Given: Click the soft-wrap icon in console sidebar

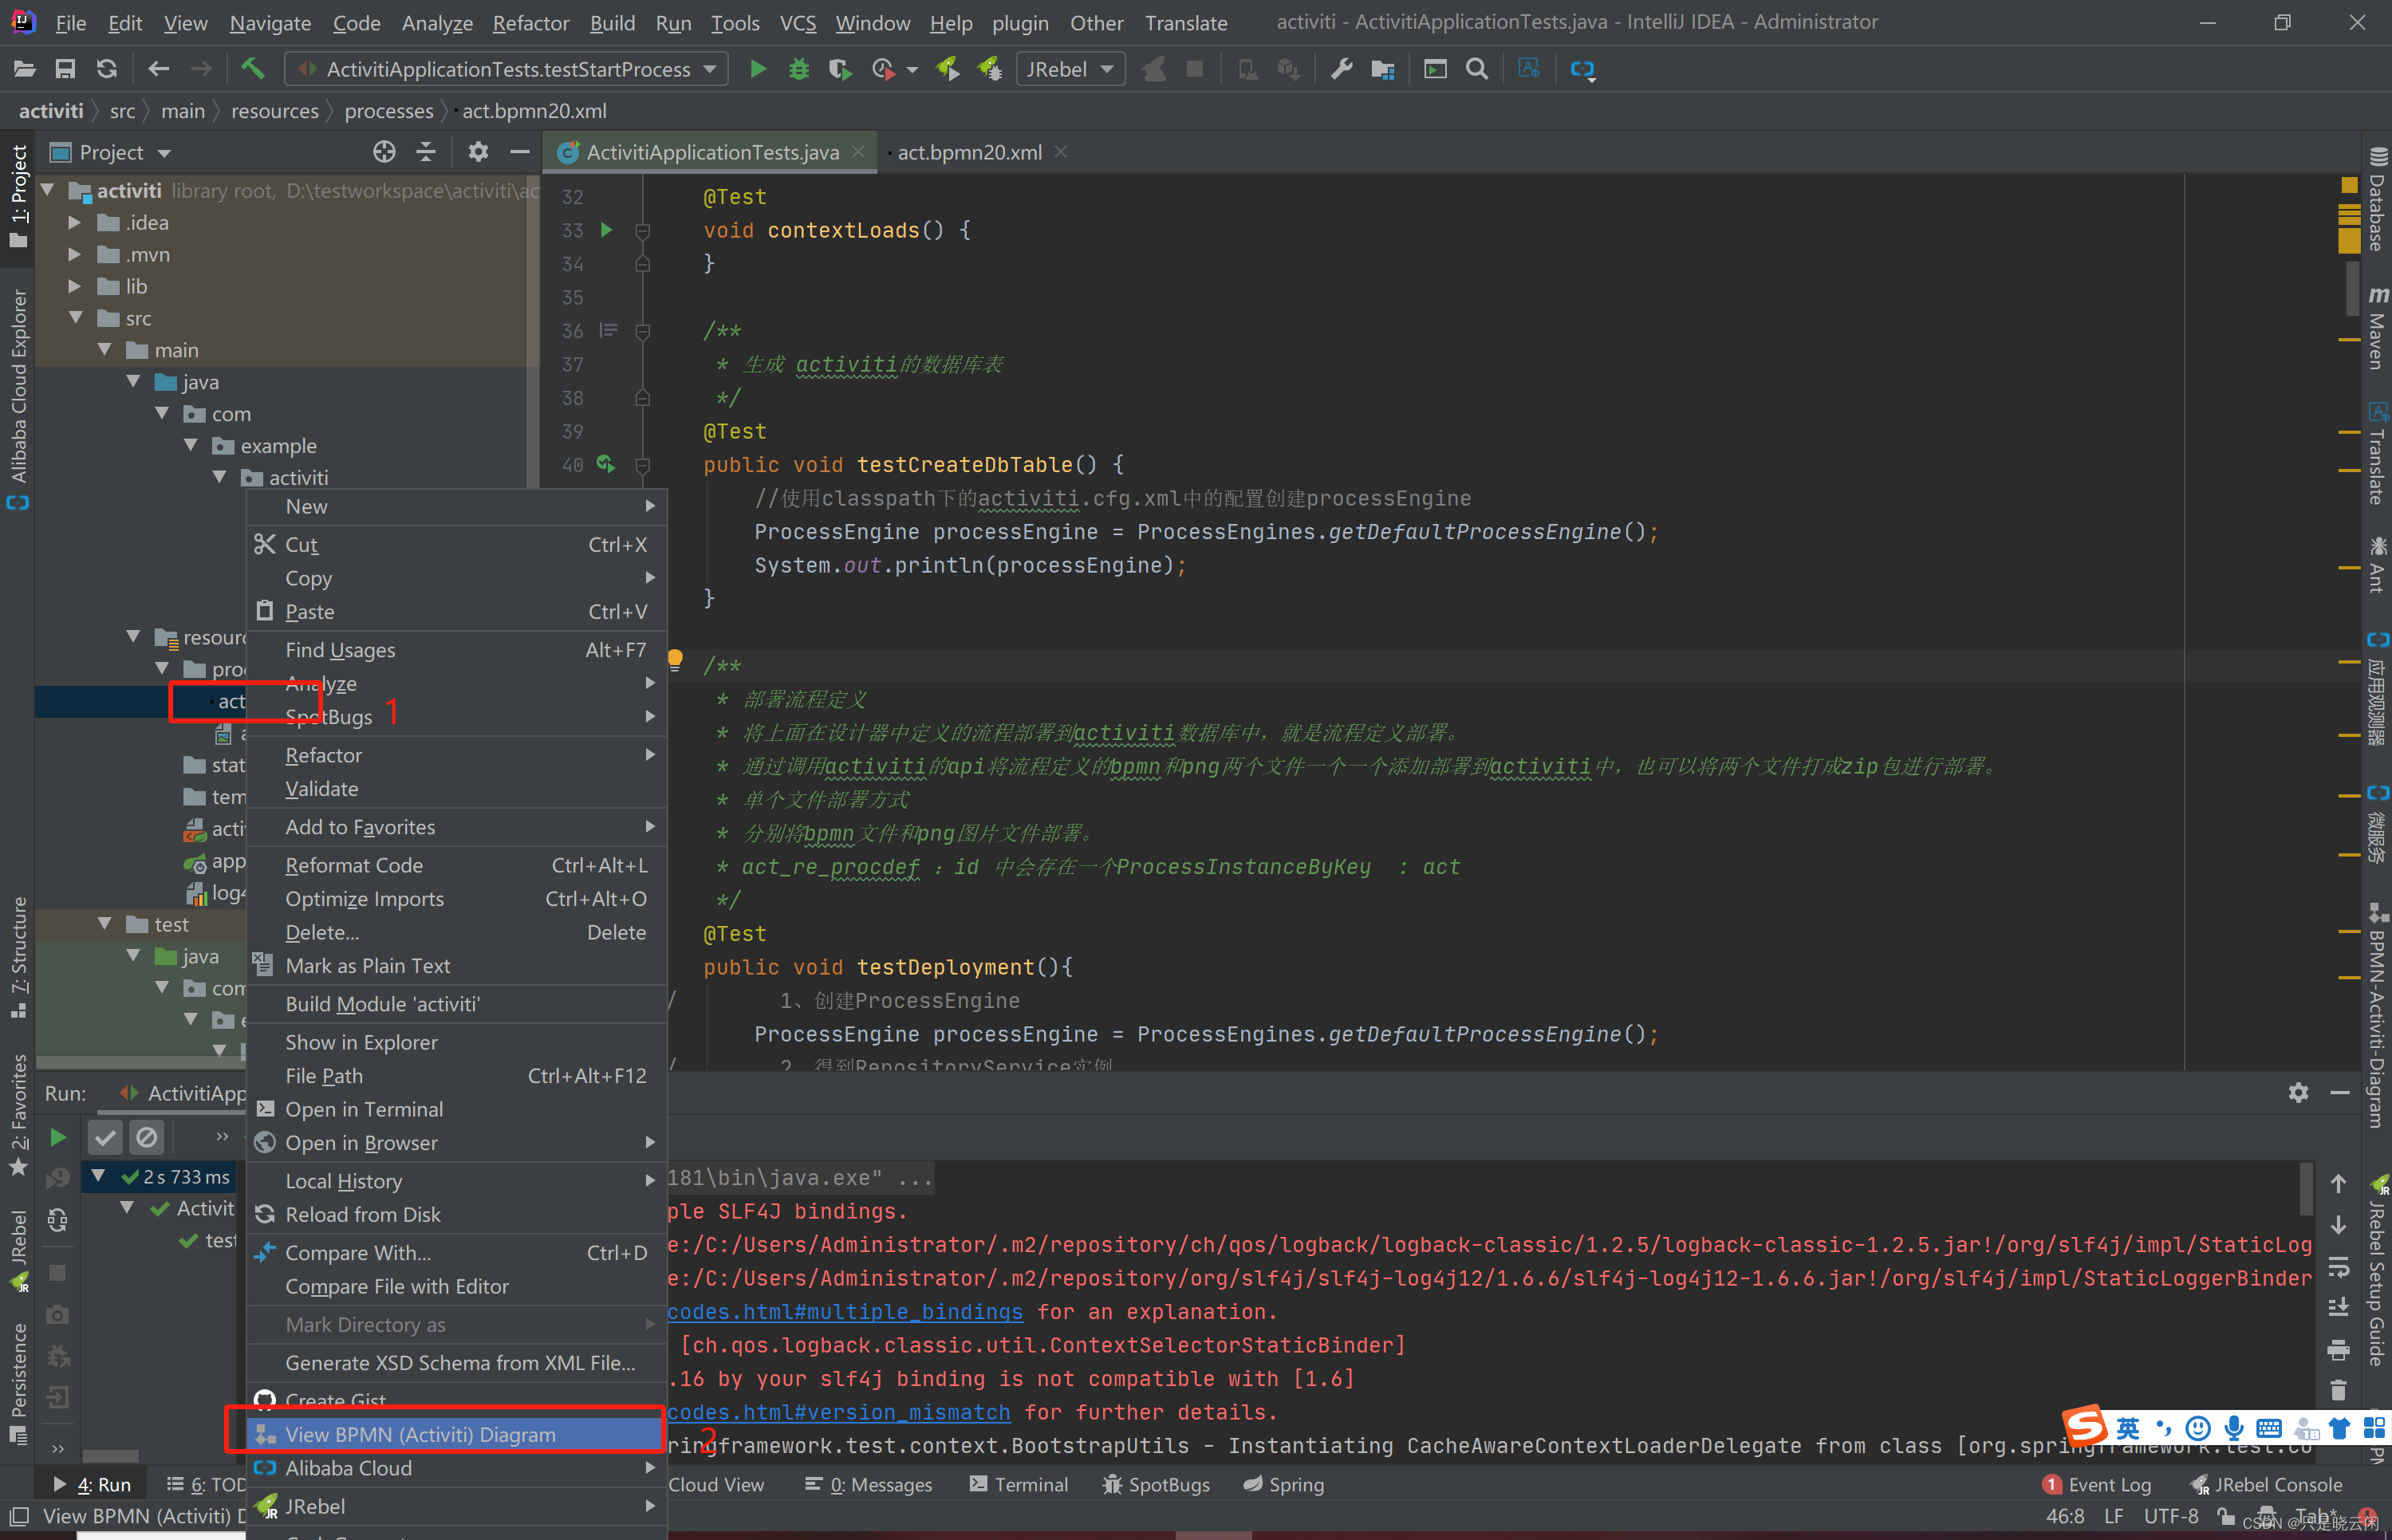Looking at the screenshot, I should click(2338, 1268).
